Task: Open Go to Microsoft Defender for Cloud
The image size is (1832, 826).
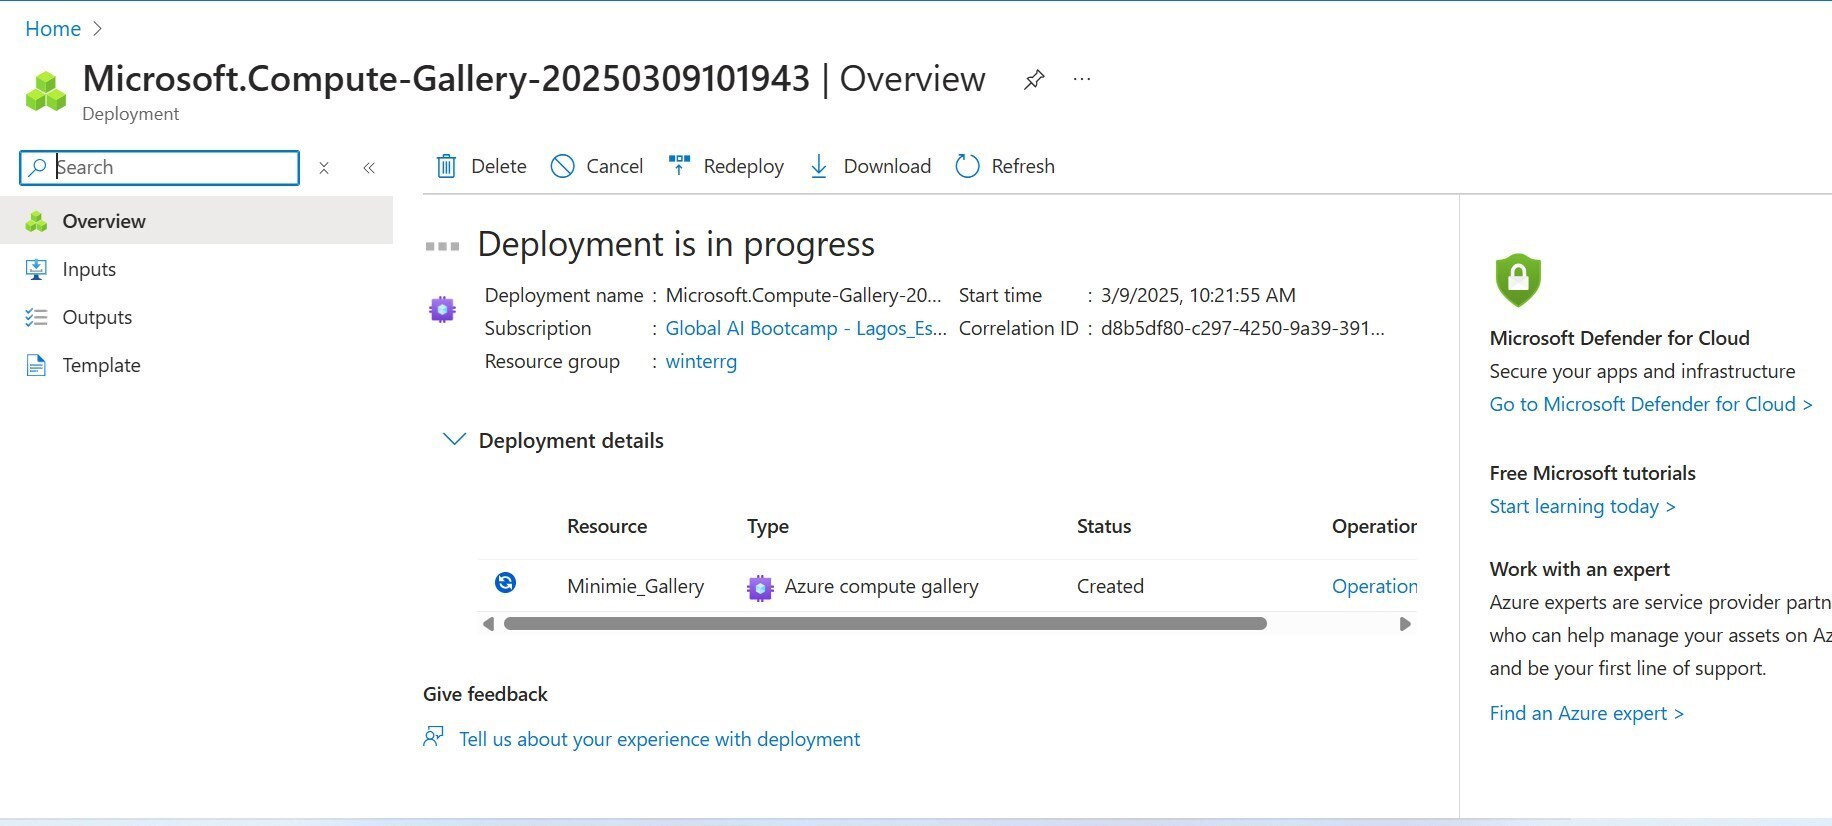Action: coord(1651,404)
